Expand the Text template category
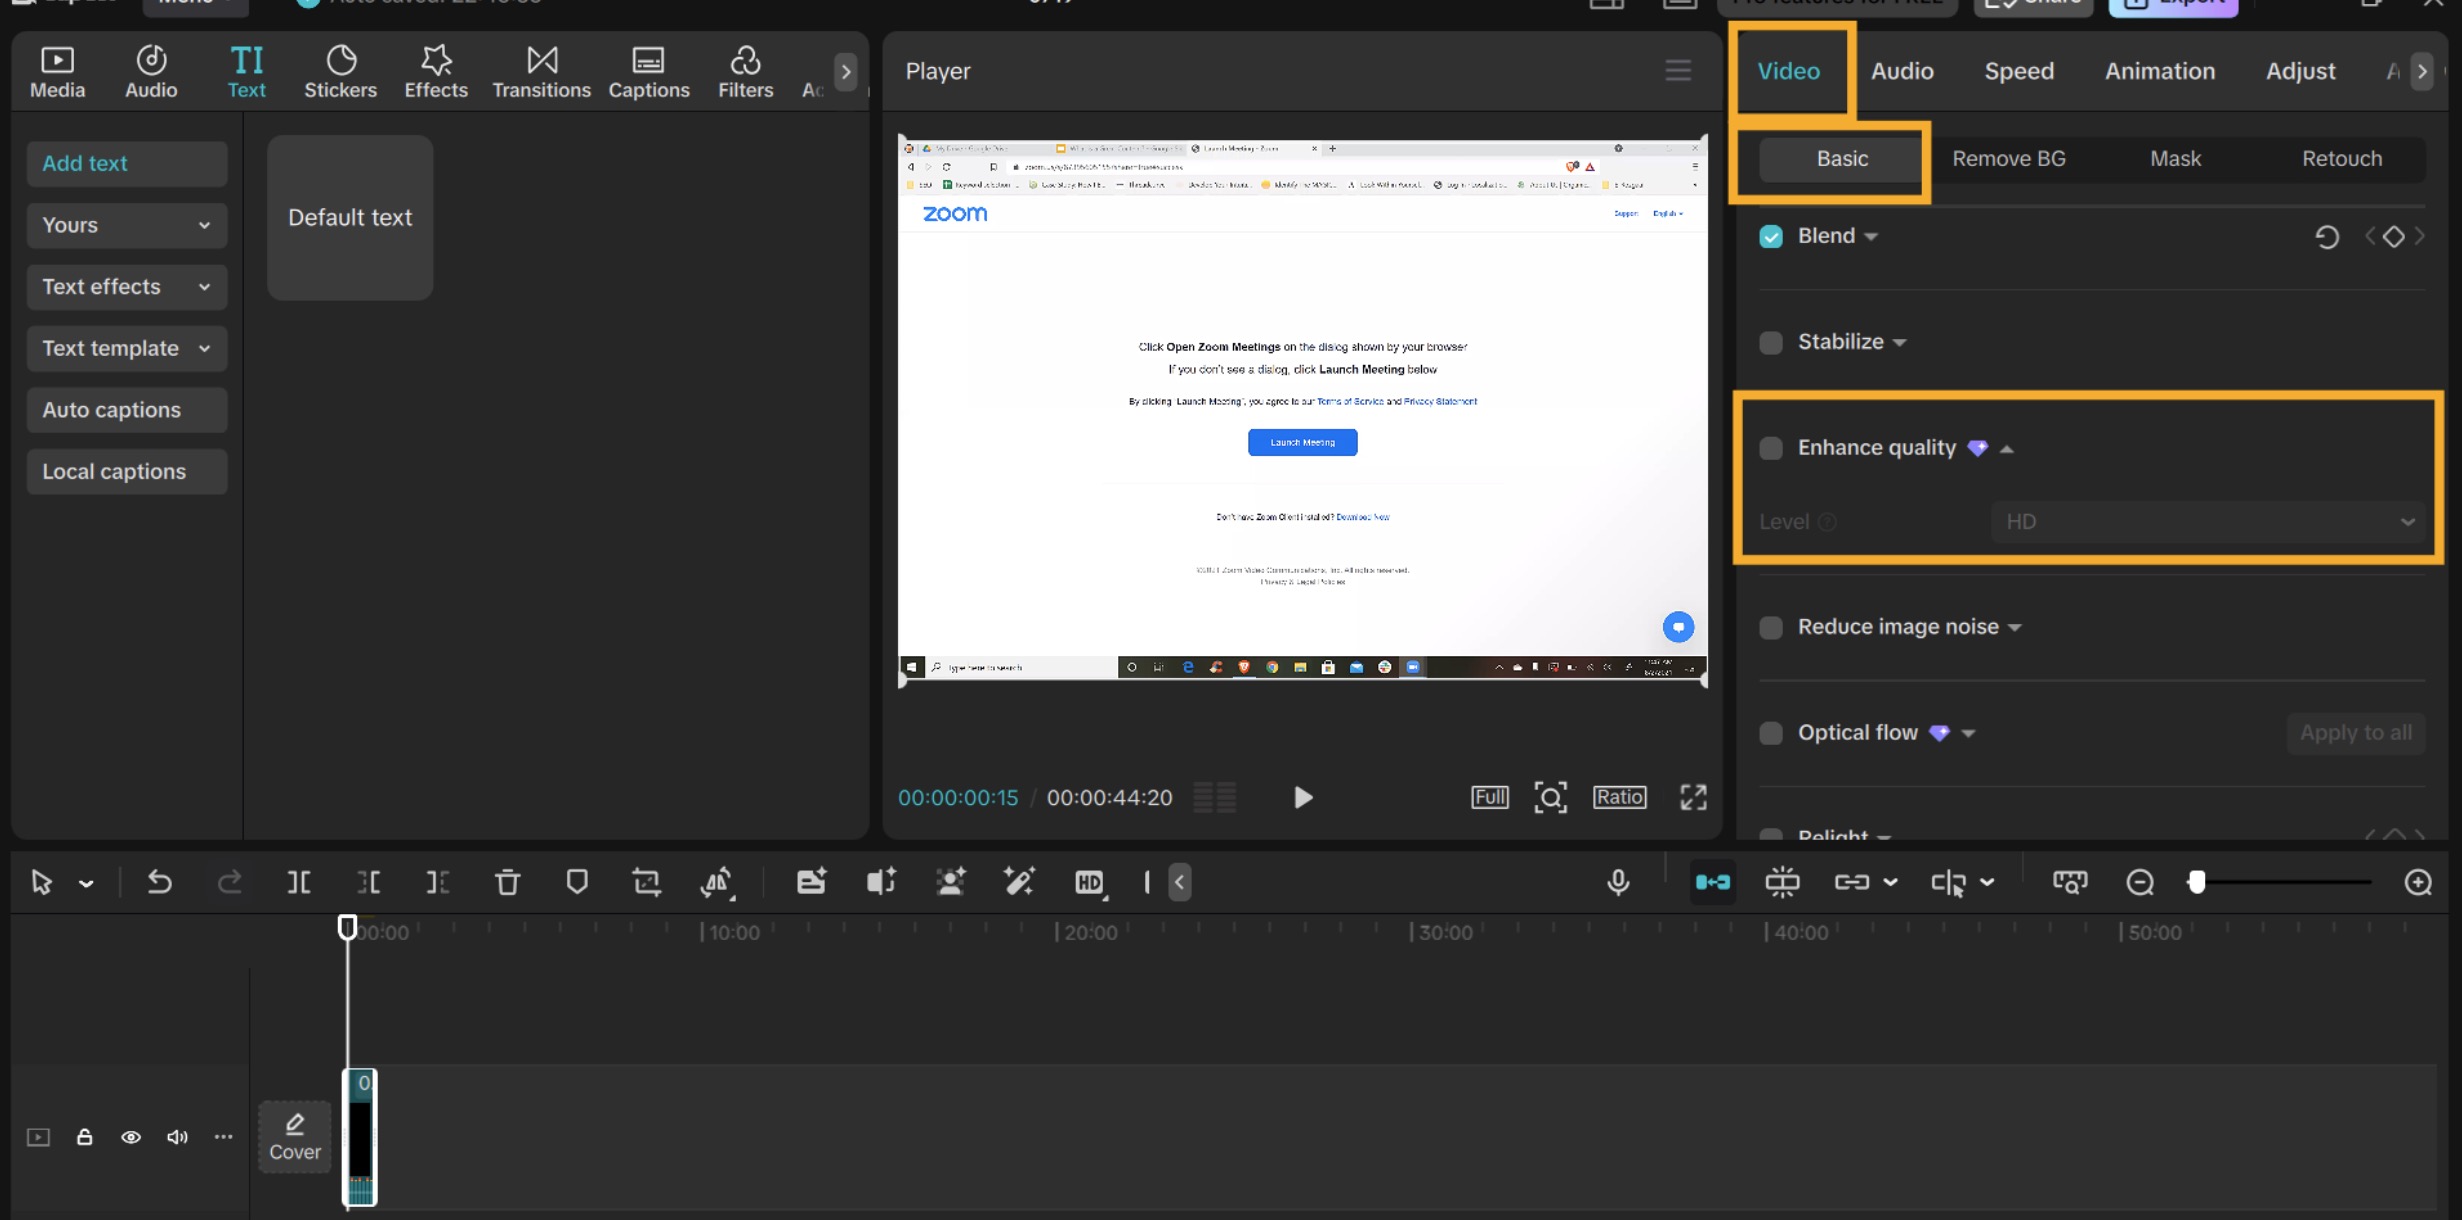Image resolution: width=2462 pixels, height=1220 pixels. [127, 348]
